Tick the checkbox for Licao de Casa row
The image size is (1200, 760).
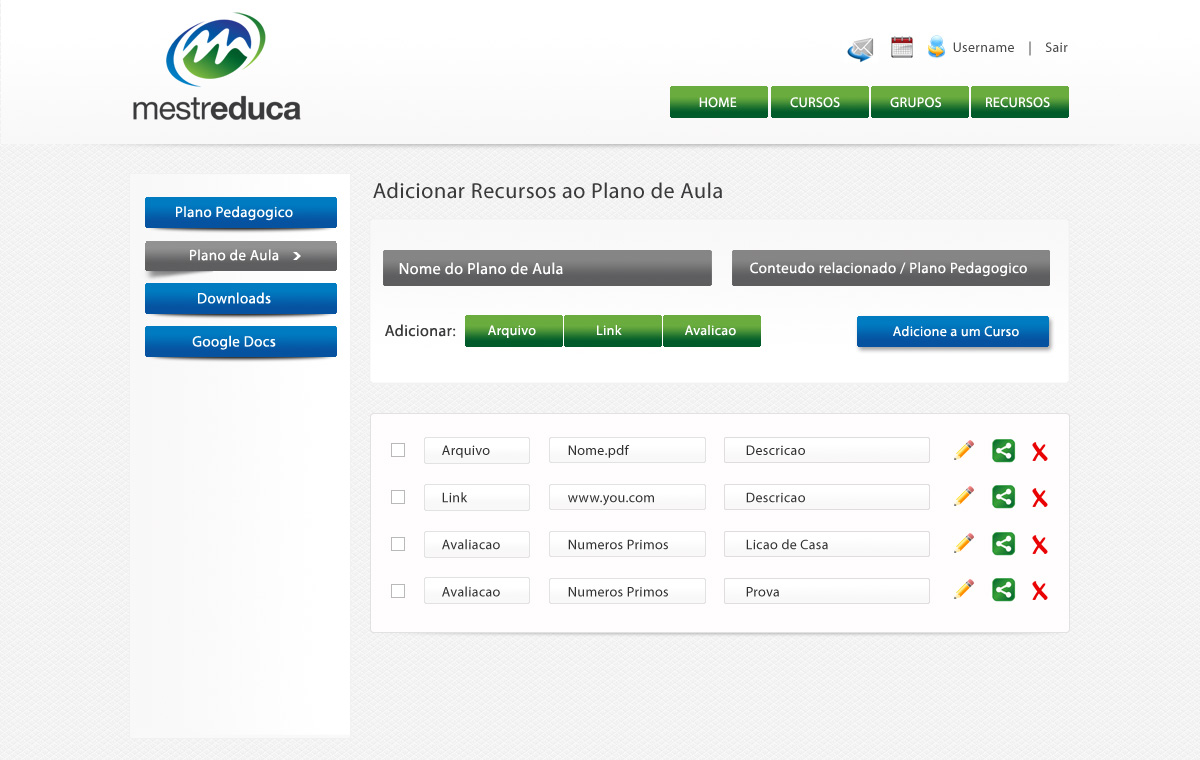[x=398, y=544]
